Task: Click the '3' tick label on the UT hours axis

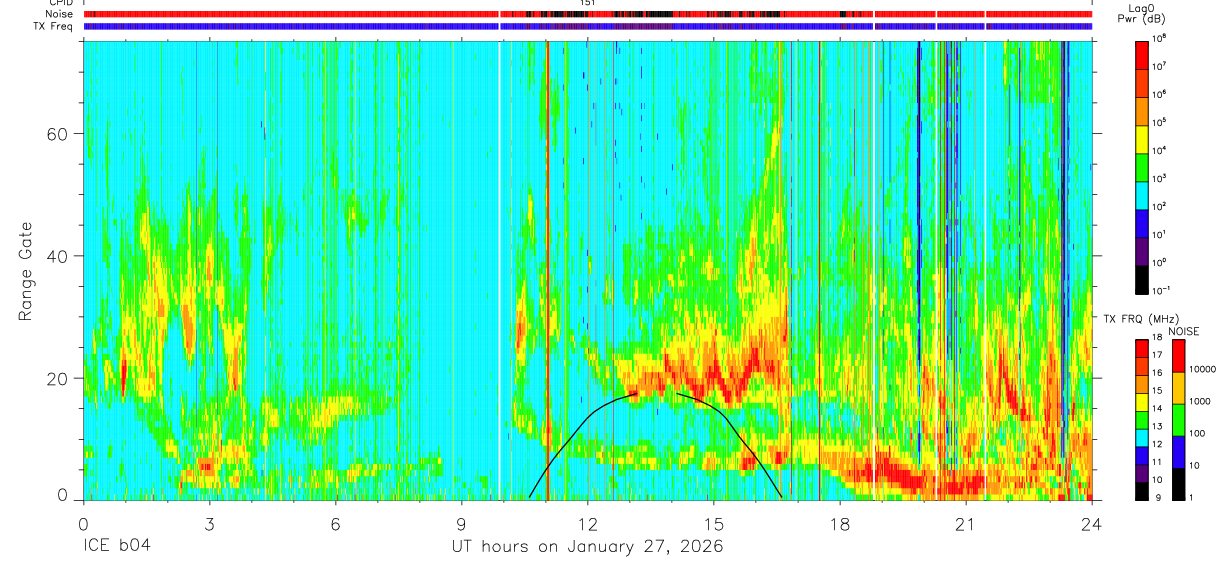Action: tap(209, 524)
